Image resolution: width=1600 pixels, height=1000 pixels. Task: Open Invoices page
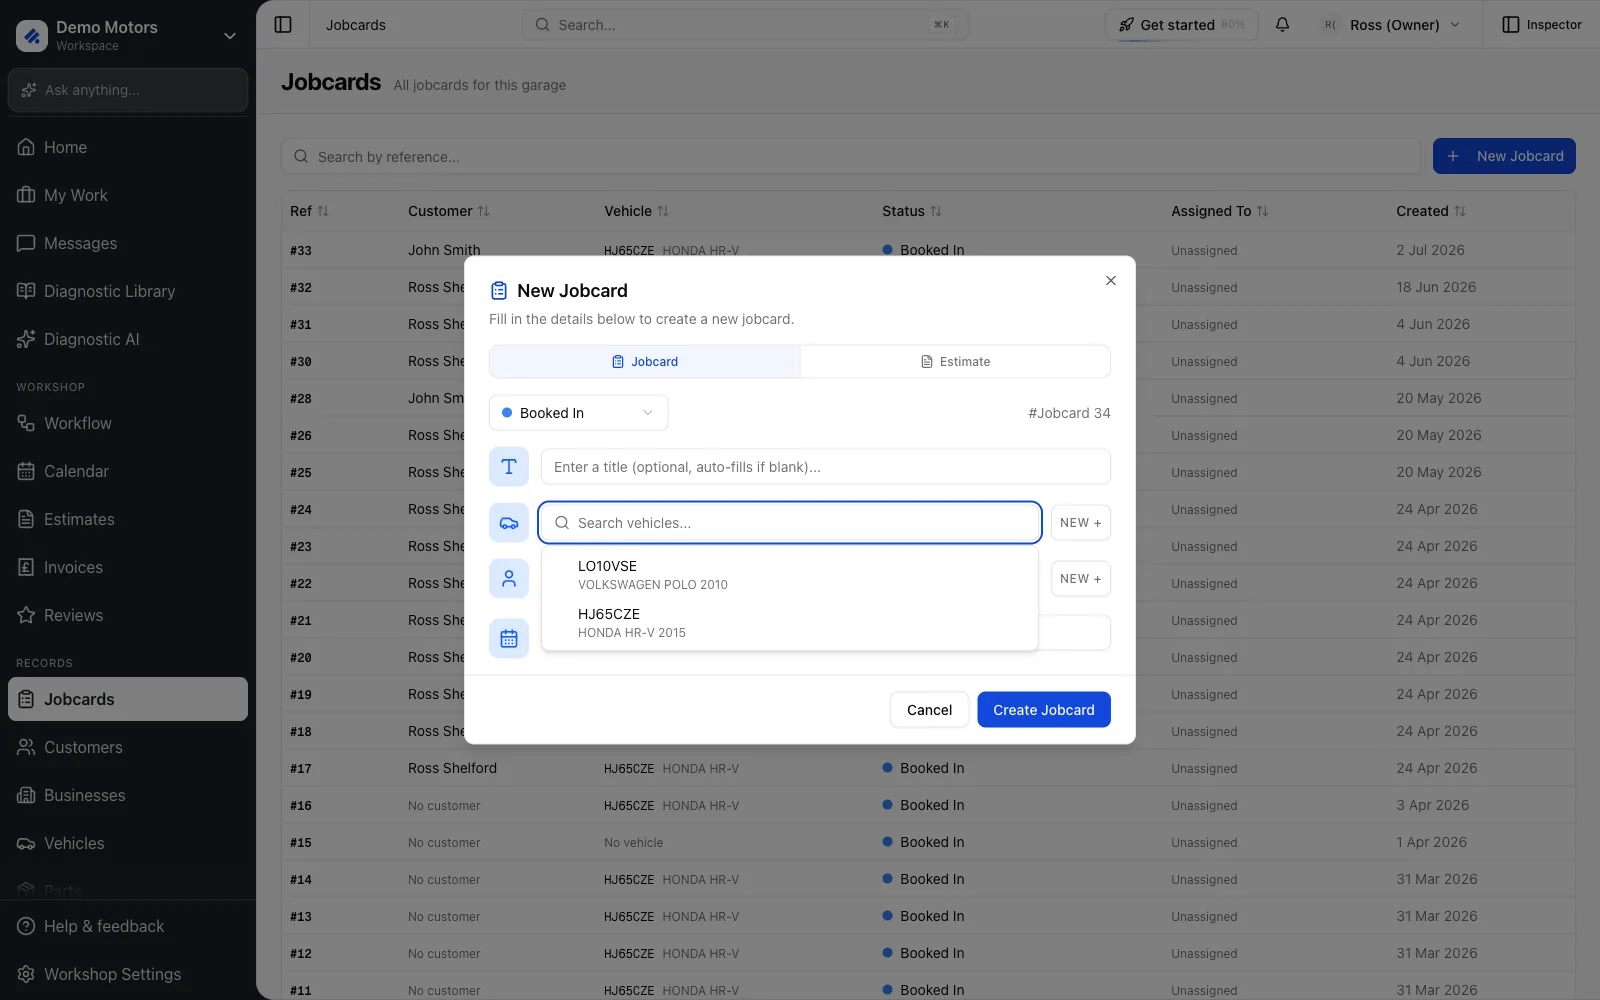pyautogui.click(x=128, y=567)
